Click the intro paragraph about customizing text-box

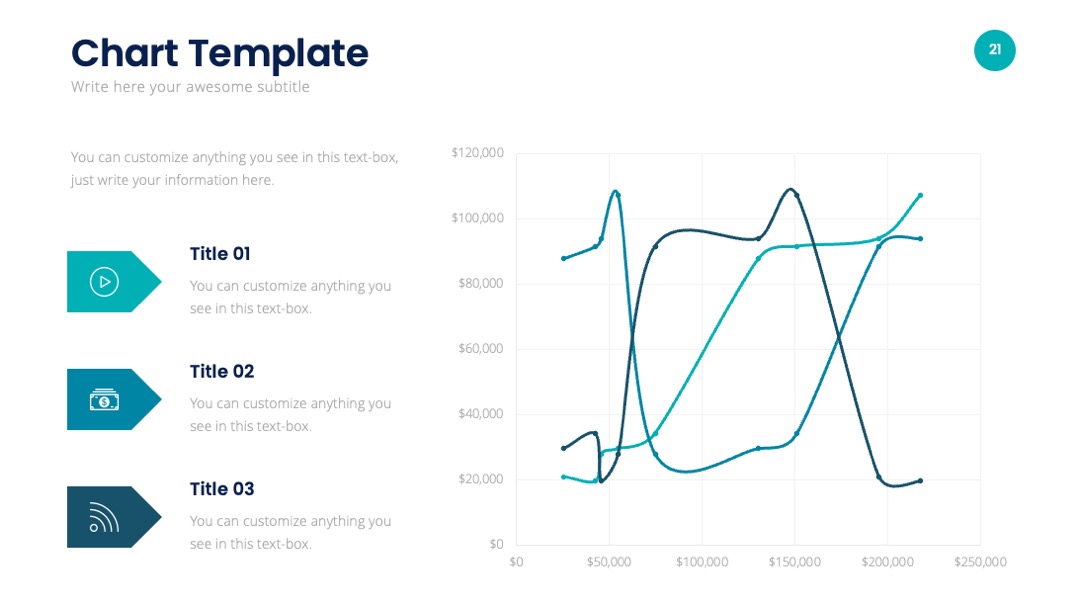pos(234,169)
